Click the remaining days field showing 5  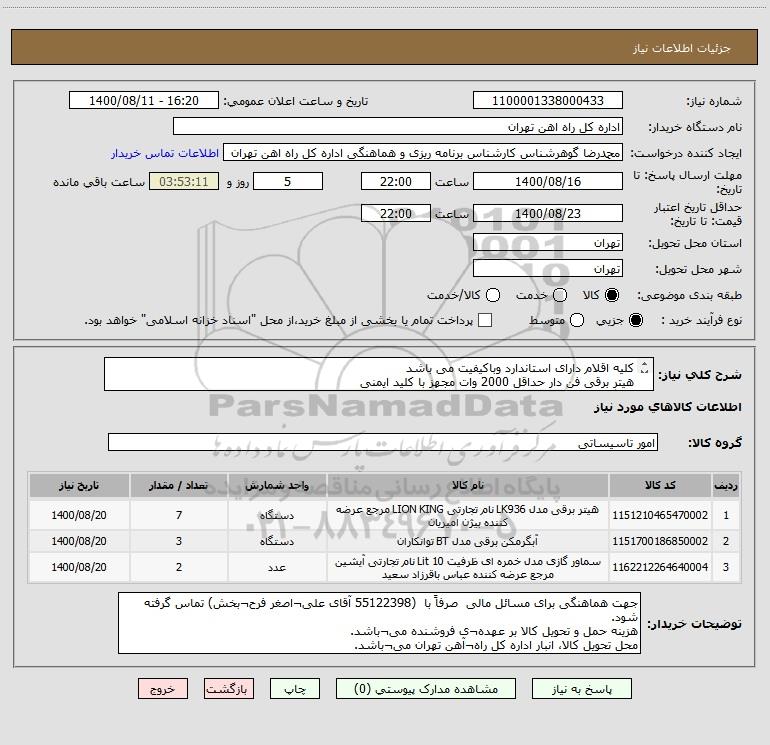(288, 181)
